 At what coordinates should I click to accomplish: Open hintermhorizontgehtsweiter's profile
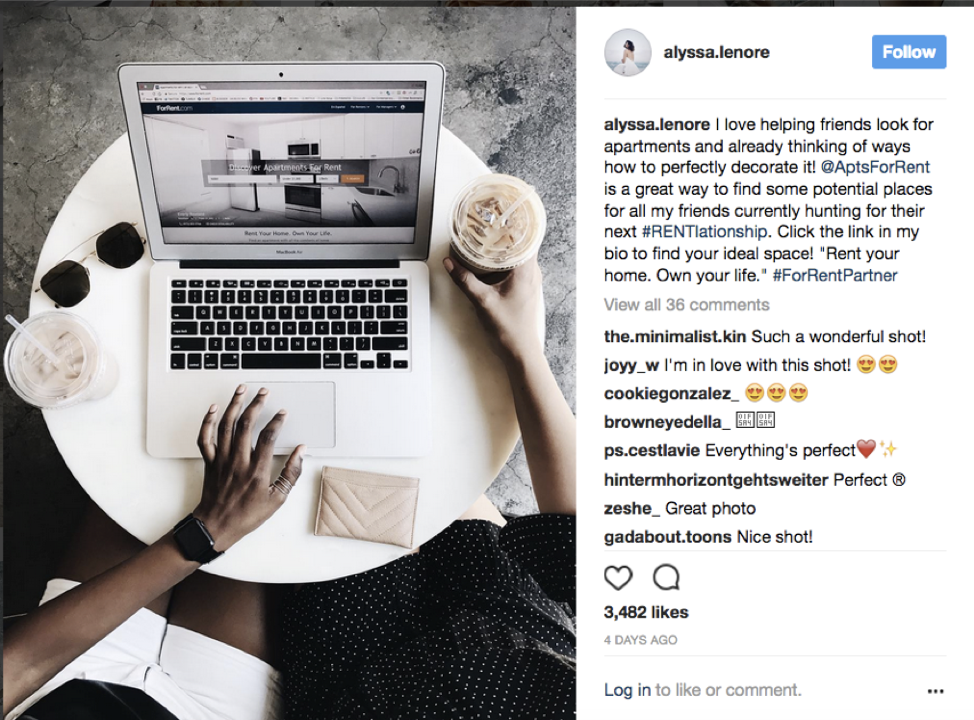tap(716, 480)
